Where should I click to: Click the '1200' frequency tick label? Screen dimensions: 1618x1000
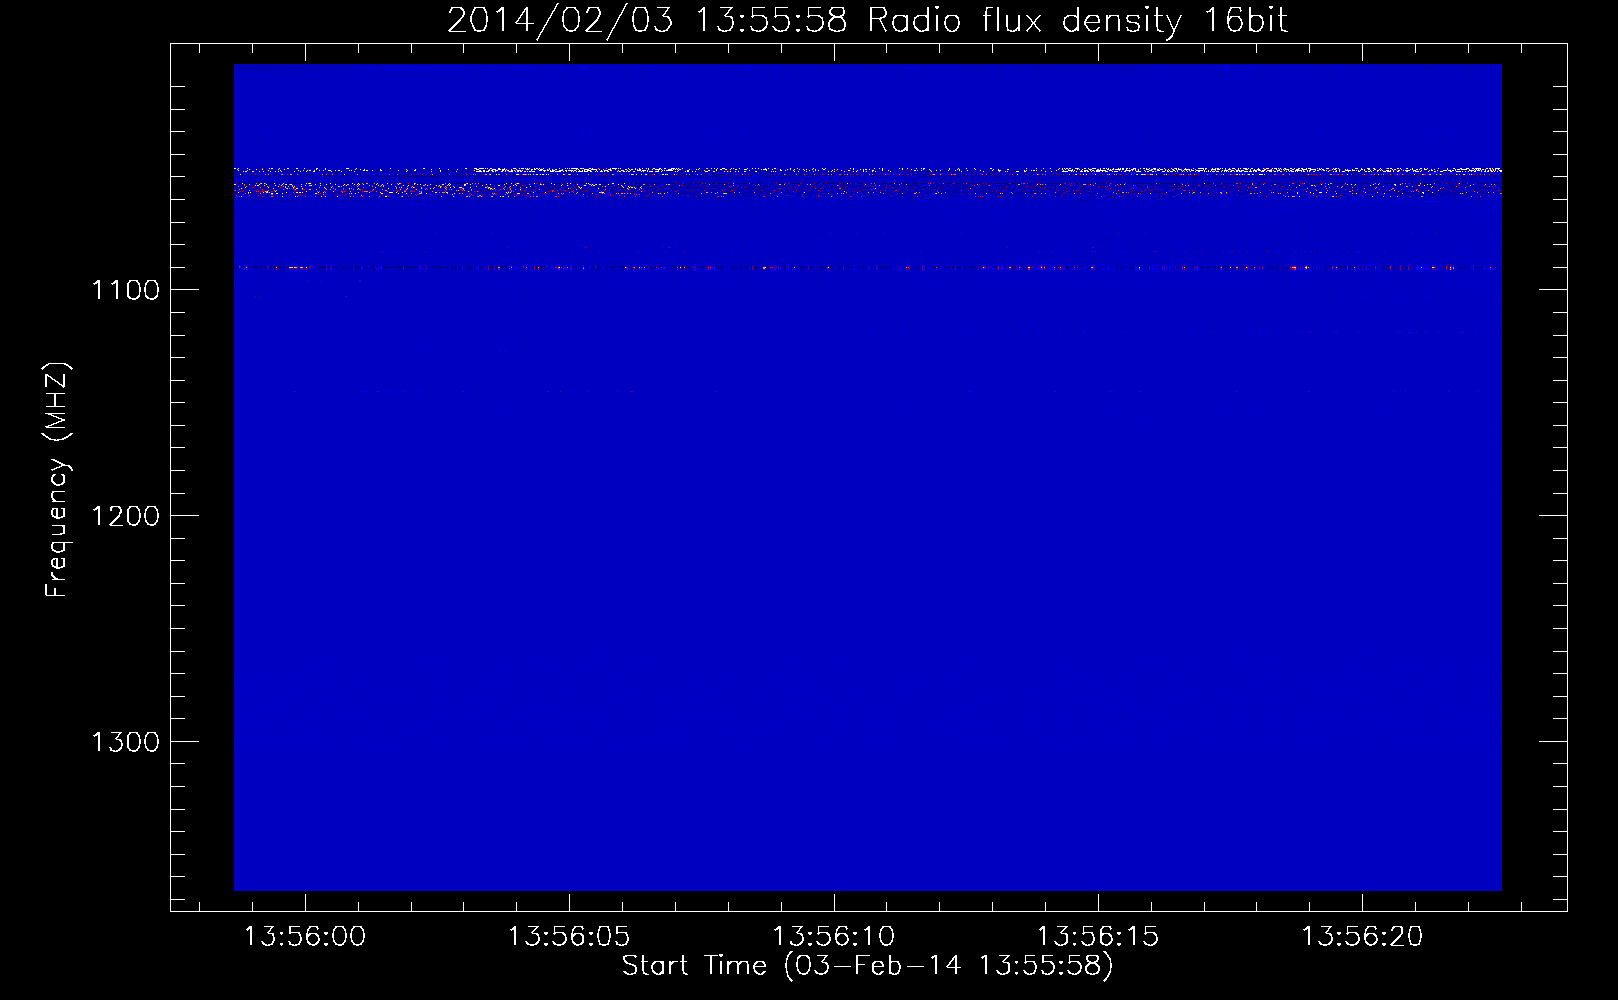tap(126, 516)
